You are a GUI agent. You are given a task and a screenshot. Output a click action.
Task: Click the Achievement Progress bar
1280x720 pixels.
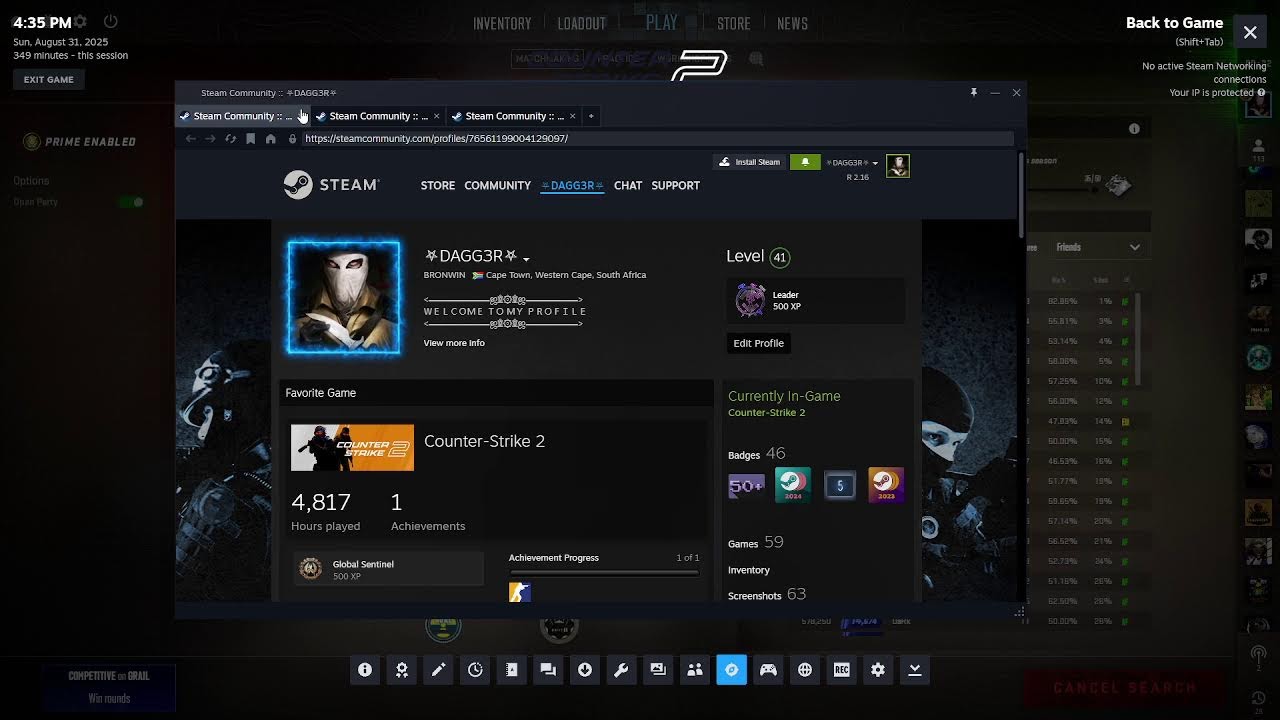(x=604, y=573)
